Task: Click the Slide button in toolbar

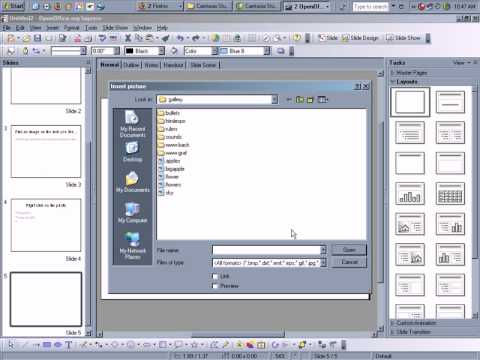Action: tap(328, 38)
